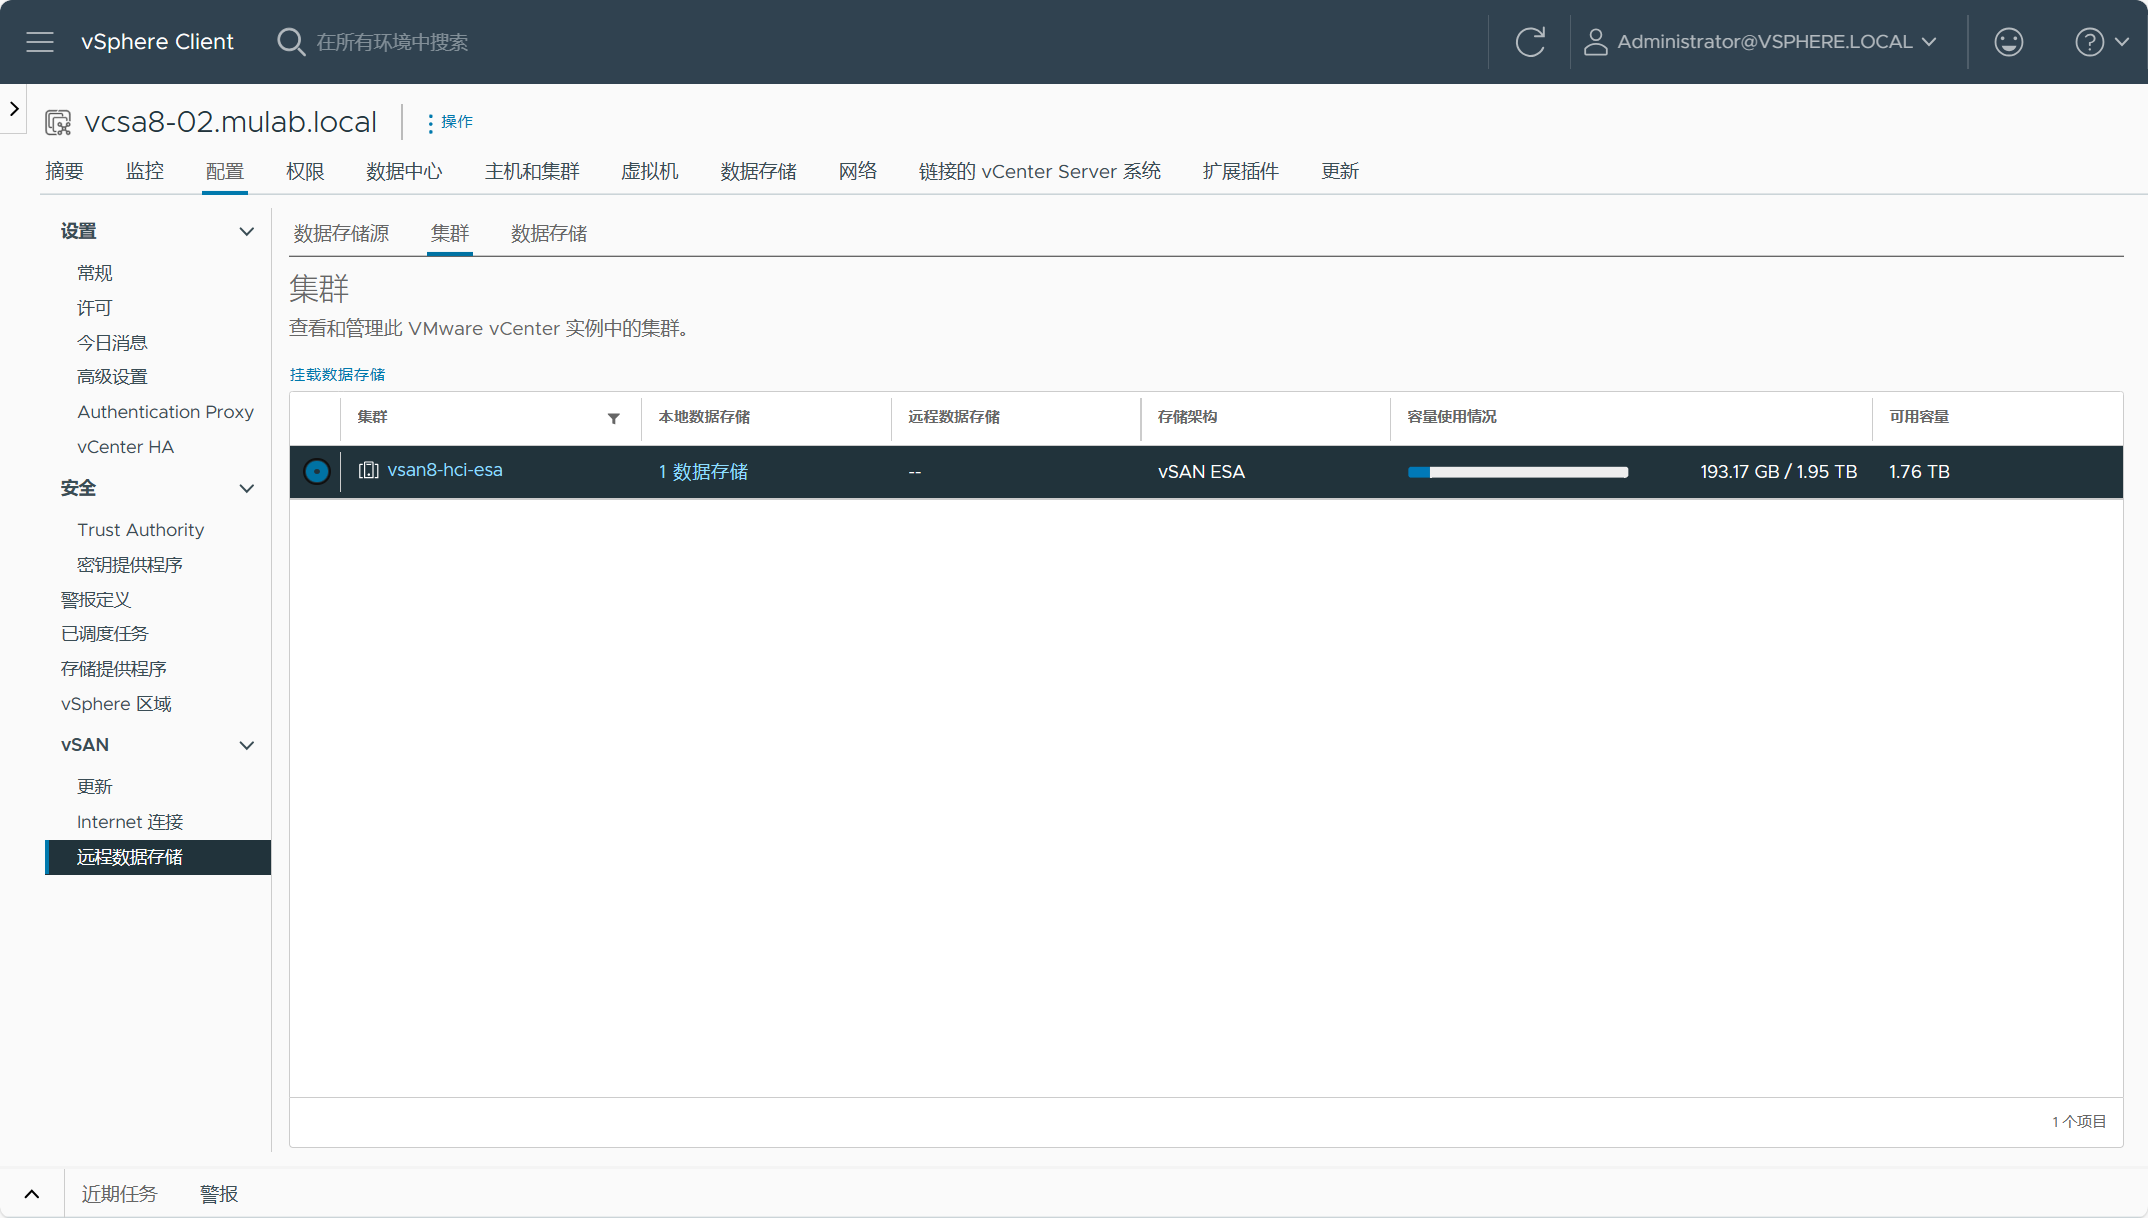Click the capacity usage bar for vsan8-hci-esa
This screenshot has width=2148, height=1218.
[1518, 472]
